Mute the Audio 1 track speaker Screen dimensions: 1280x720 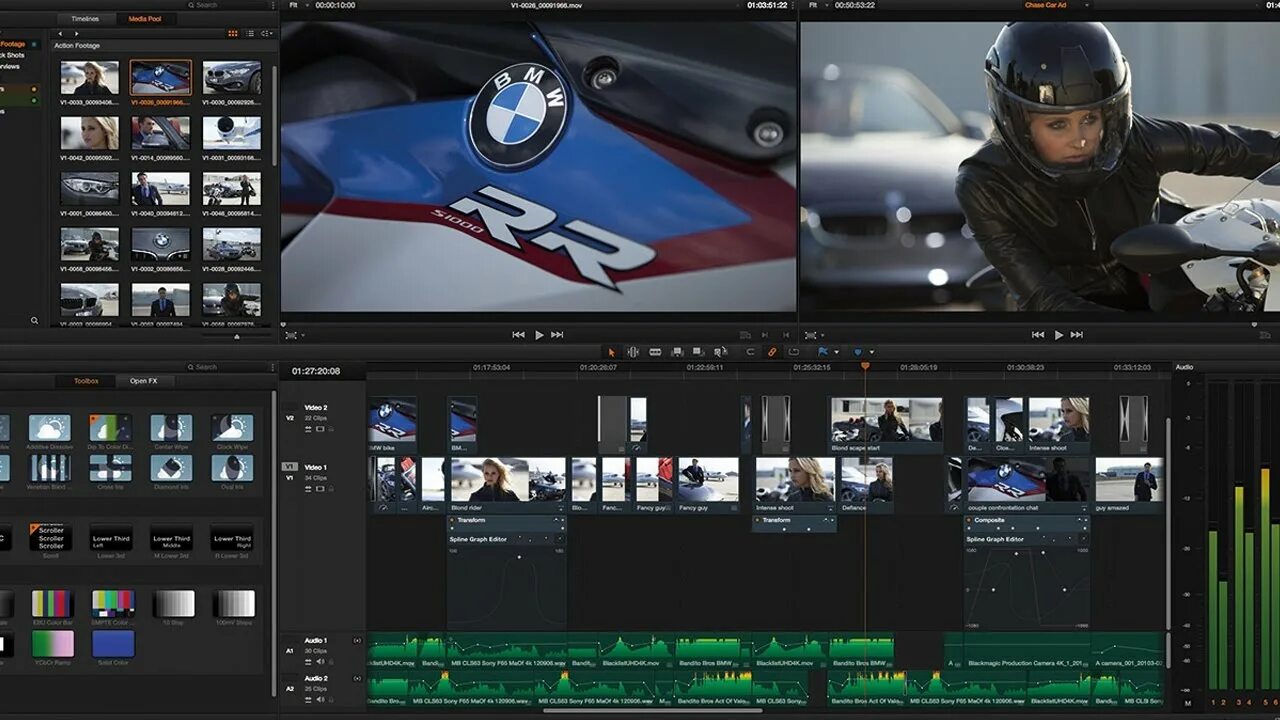(320, 661)
